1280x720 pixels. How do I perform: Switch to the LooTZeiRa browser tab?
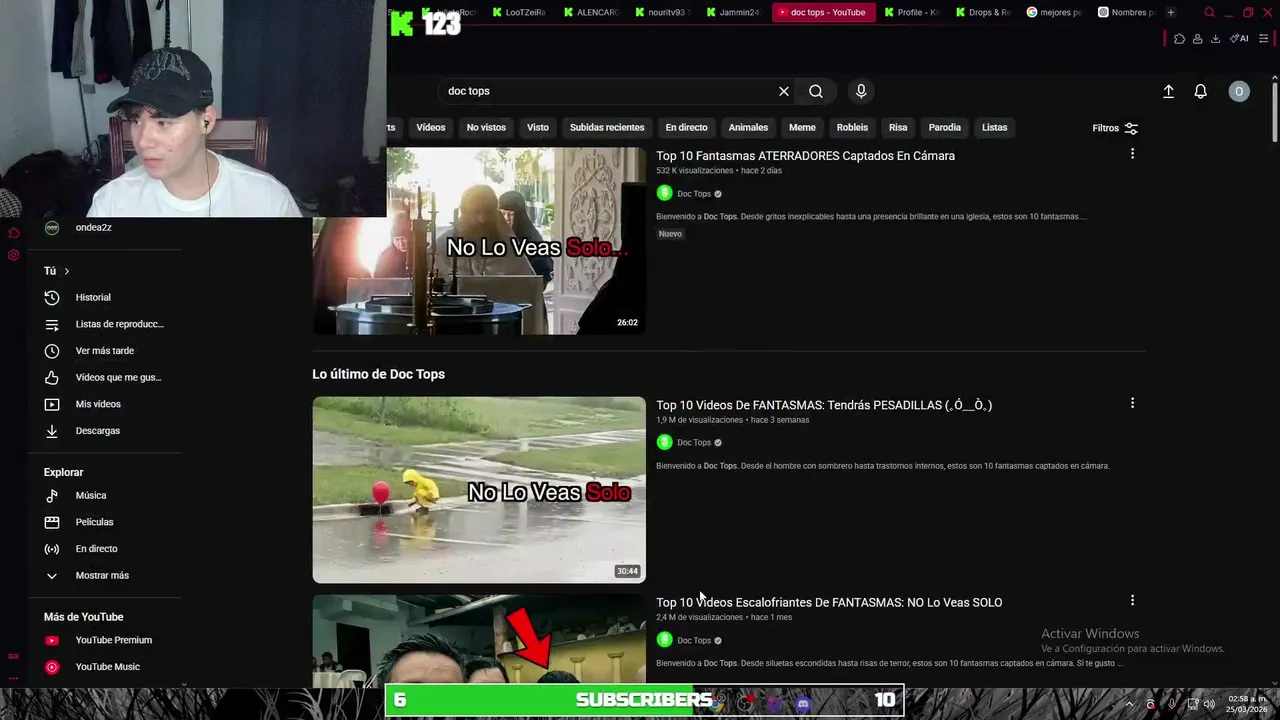tap(518, 12)
